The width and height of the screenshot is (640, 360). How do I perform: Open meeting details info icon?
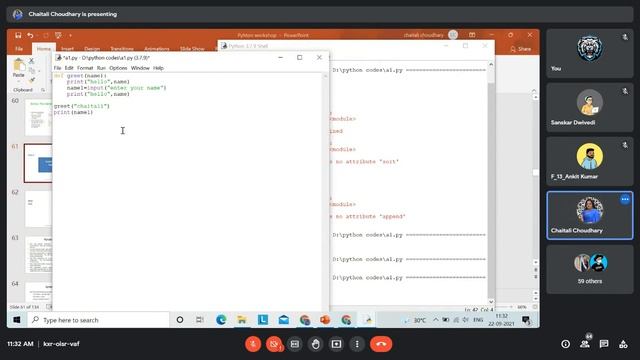click(x=565, y=344)
